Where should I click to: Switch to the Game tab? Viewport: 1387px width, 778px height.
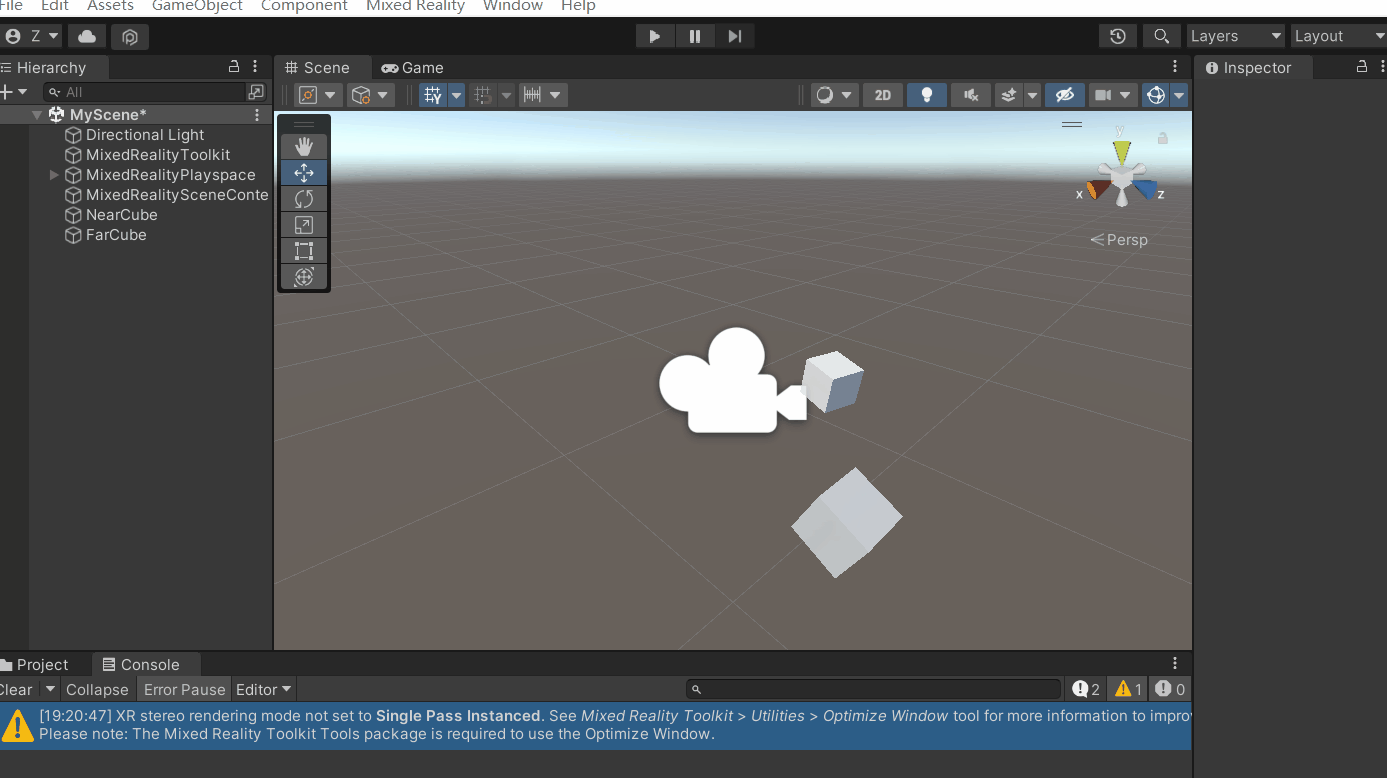point(412,67)
